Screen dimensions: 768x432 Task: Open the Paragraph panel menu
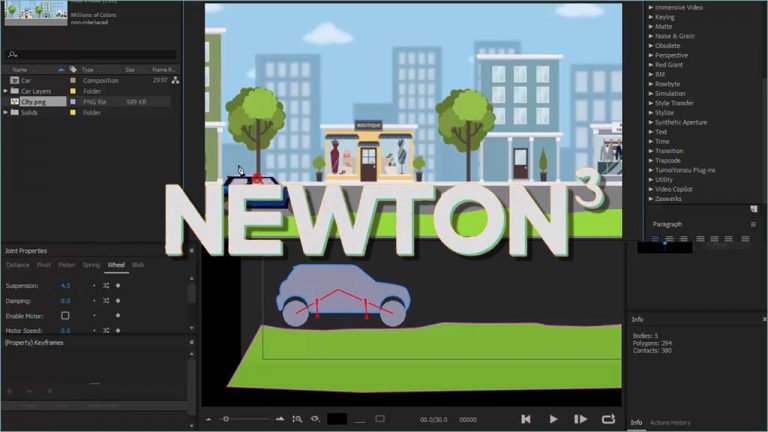point(753,224)
